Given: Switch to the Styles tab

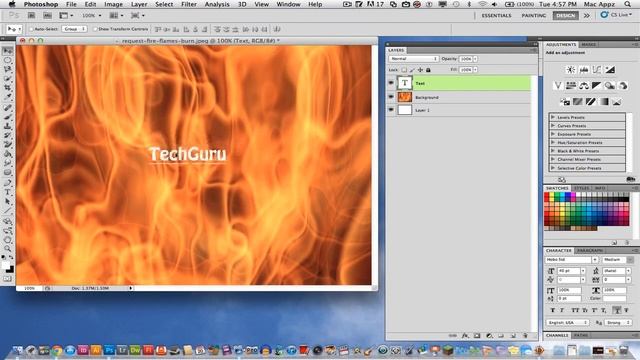Looking at the screenshot, I should (x=582, y=188).
